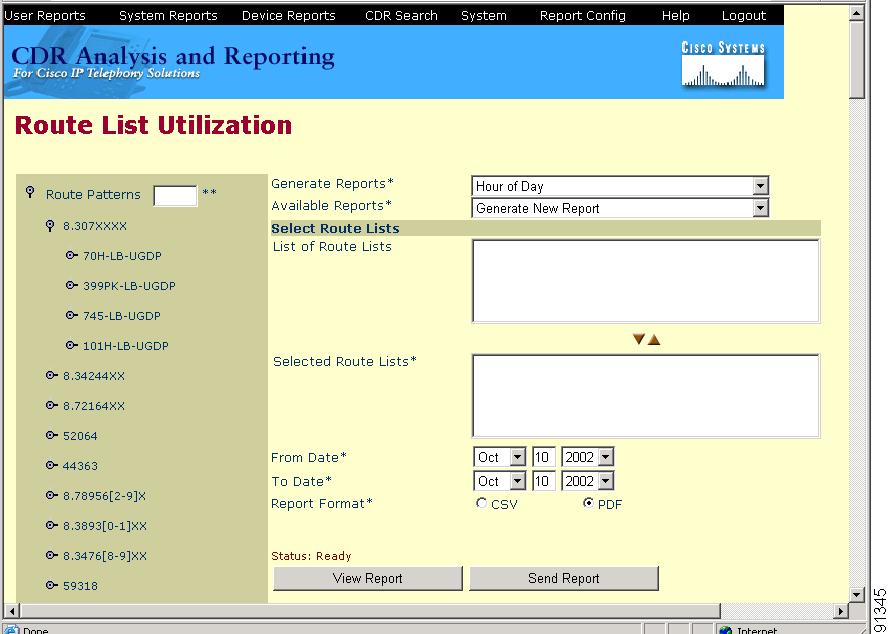Select the 745-LB-UGDP route list
890x634 pixels.
pyautogui.click(x=121, y=316)
